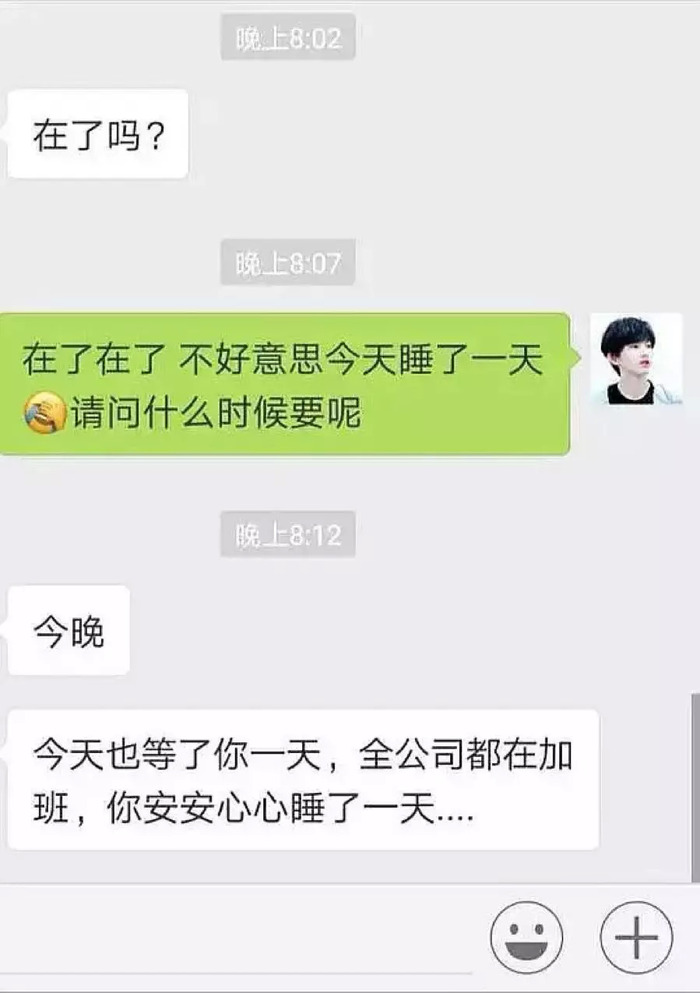Click the chat scrollbar thumb on right edge
This screenshot has height=993, width=700.
[695, 787]
